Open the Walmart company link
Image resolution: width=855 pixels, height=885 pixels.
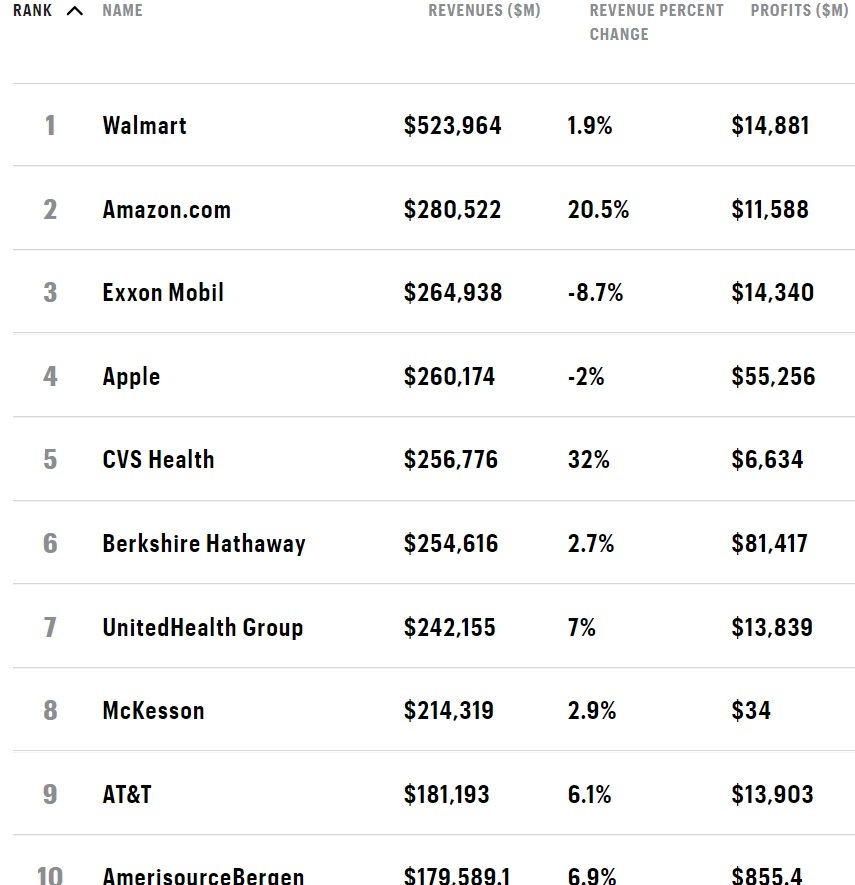pyautogui.click(x=144, y=126)
